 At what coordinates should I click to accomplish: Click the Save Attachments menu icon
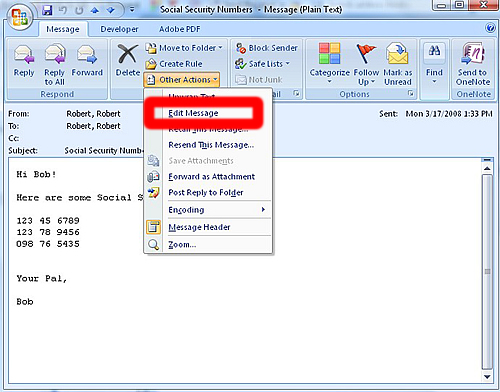(x=153, y=161)
